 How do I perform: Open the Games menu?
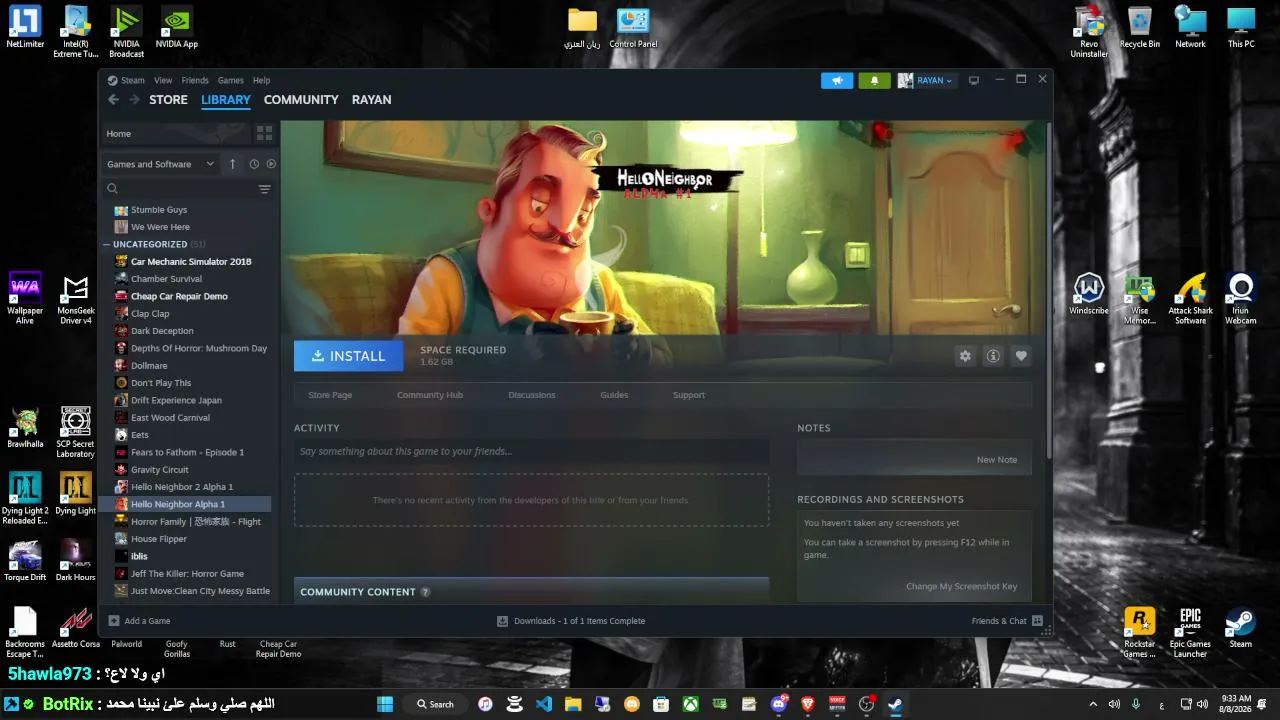pos(231,80)
